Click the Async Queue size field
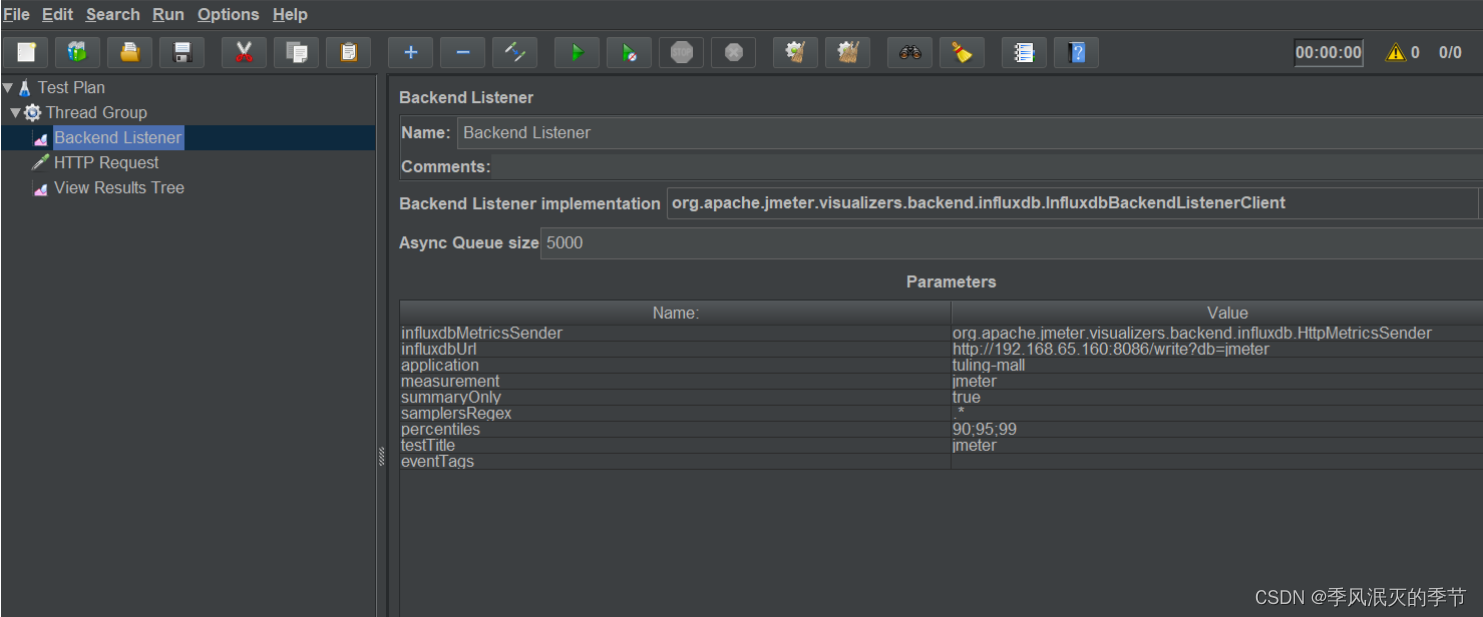 click(1011, 243)
